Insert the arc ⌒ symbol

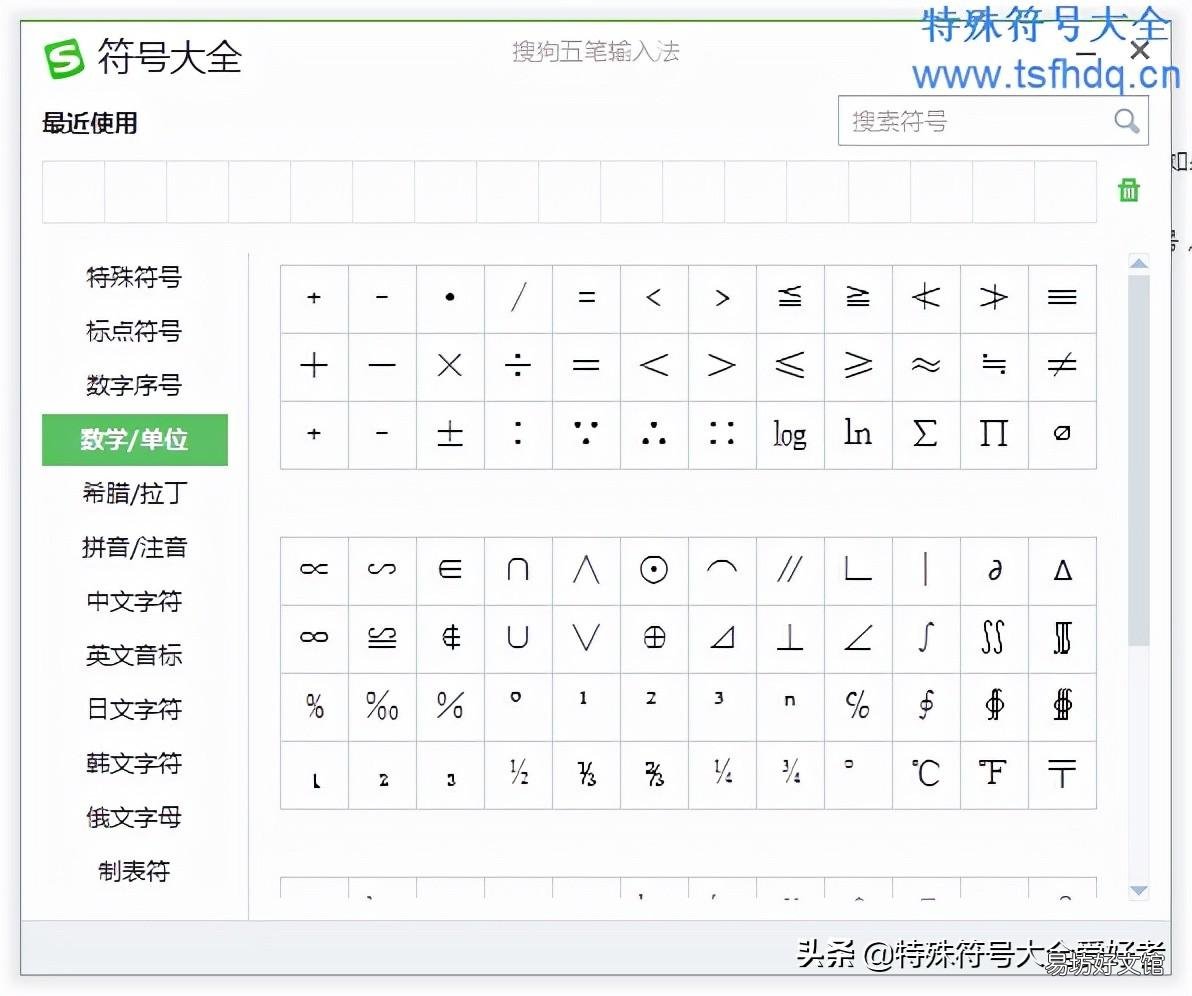[x=722, y=569]
